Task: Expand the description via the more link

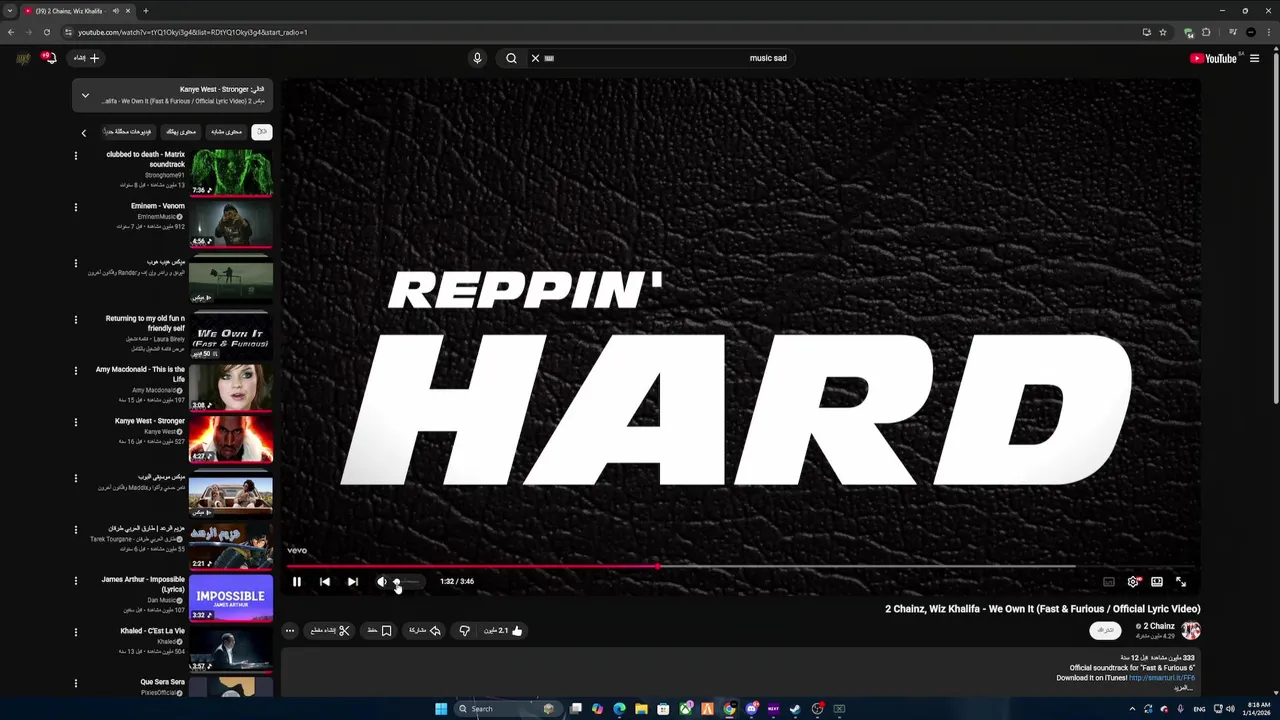Action: pos(1184,688)
